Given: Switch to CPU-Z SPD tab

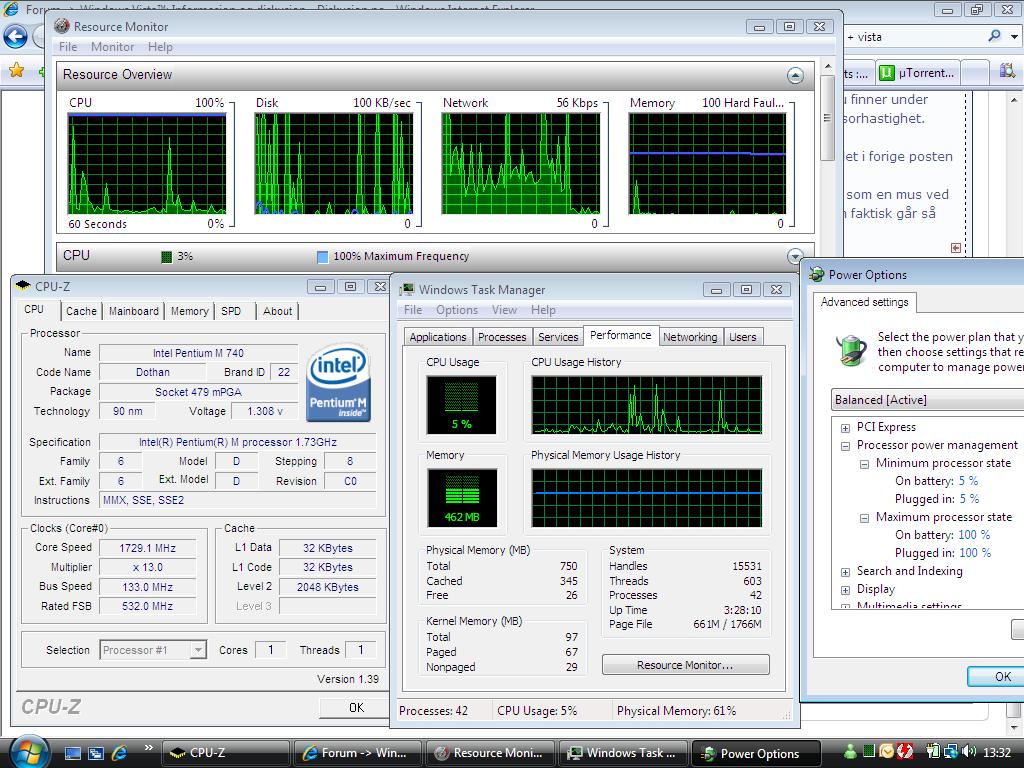Looking at the screenshot, I should pyautogui.click(x=231, y=312).
